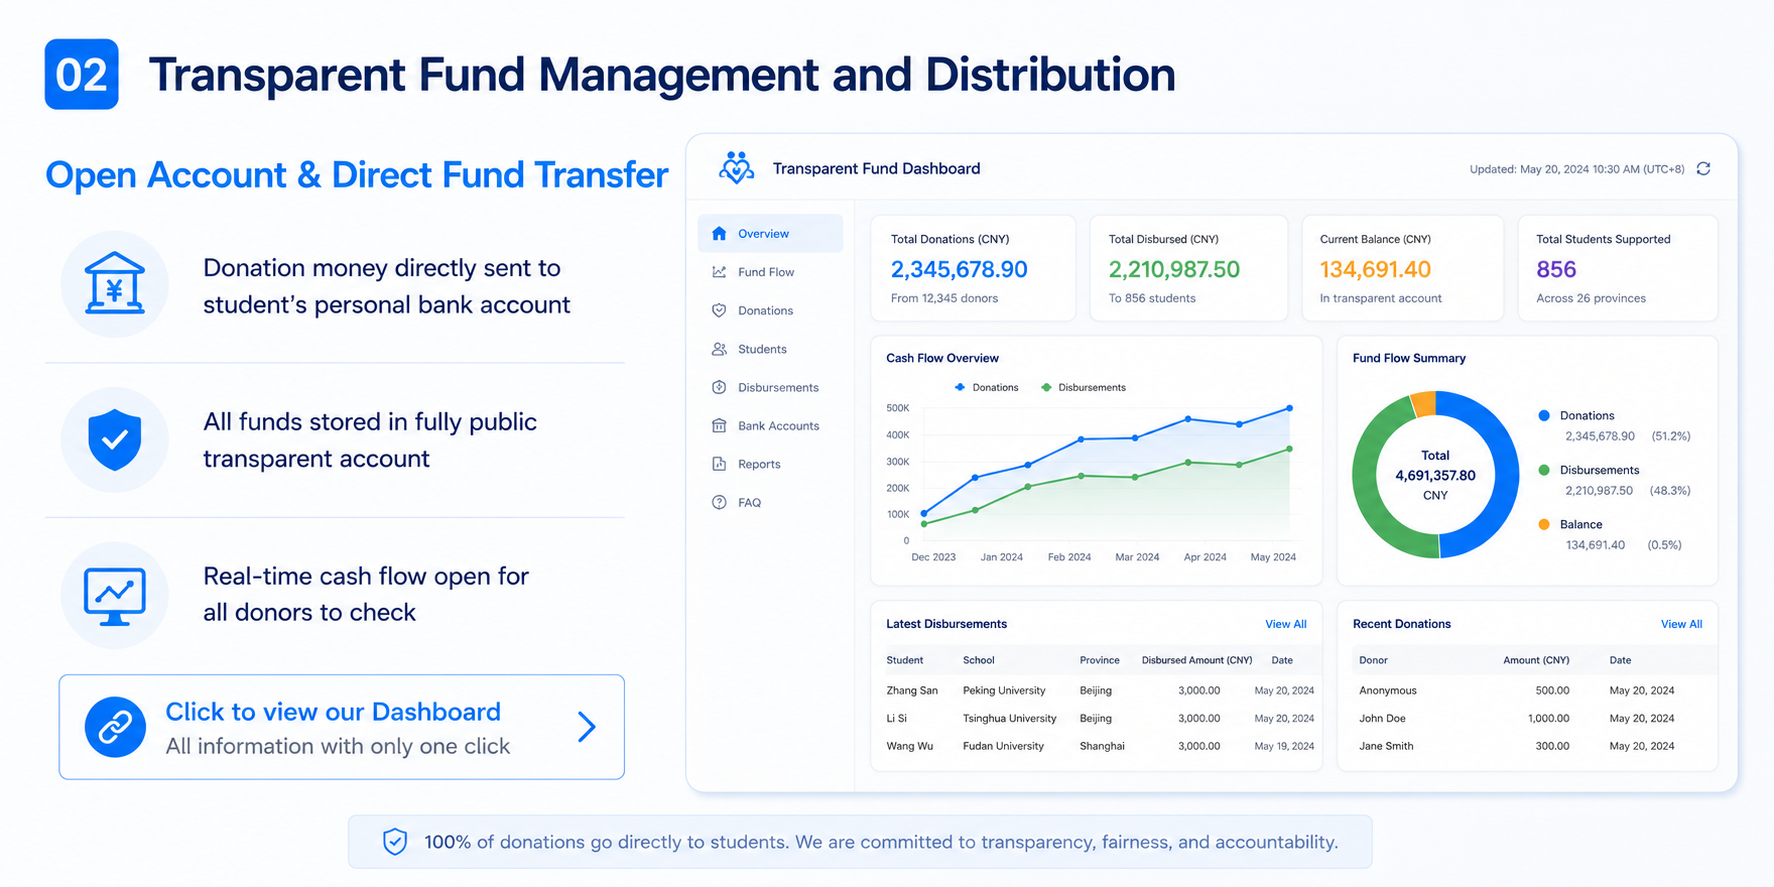Screen dimensions: 1774x887
Task: Click View All for Recent Donations
Action: (1681, 624)
